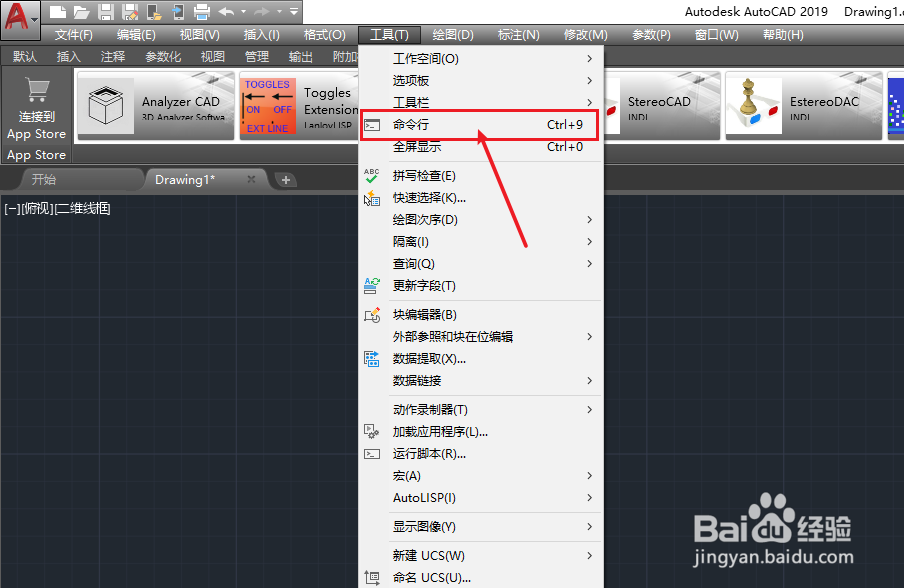Expand the 数据链接 submenu
904x588 pixels.
[x=481, y=380]
